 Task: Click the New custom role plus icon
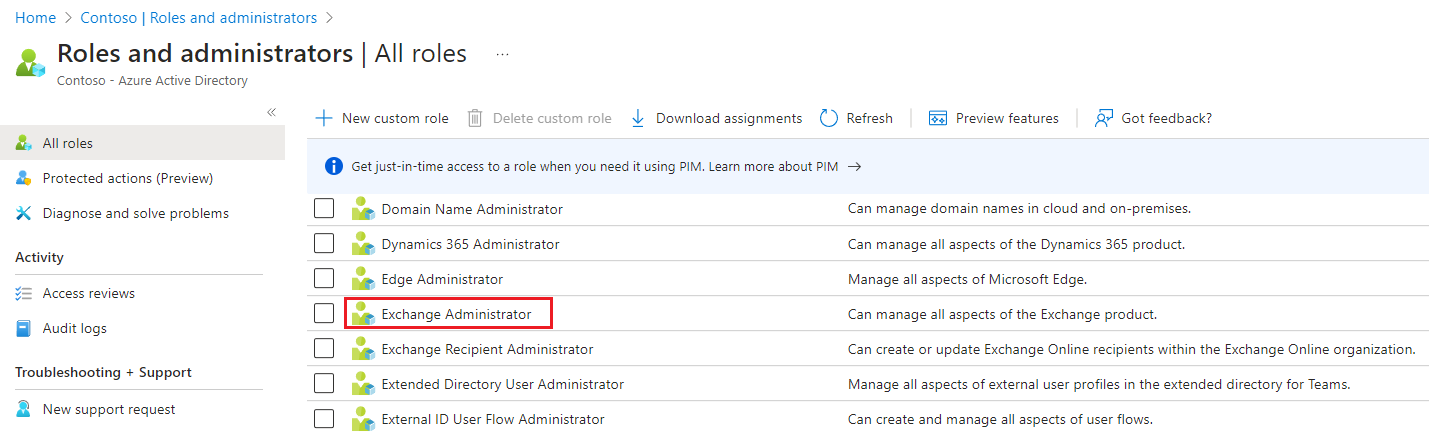pos(324,118)
